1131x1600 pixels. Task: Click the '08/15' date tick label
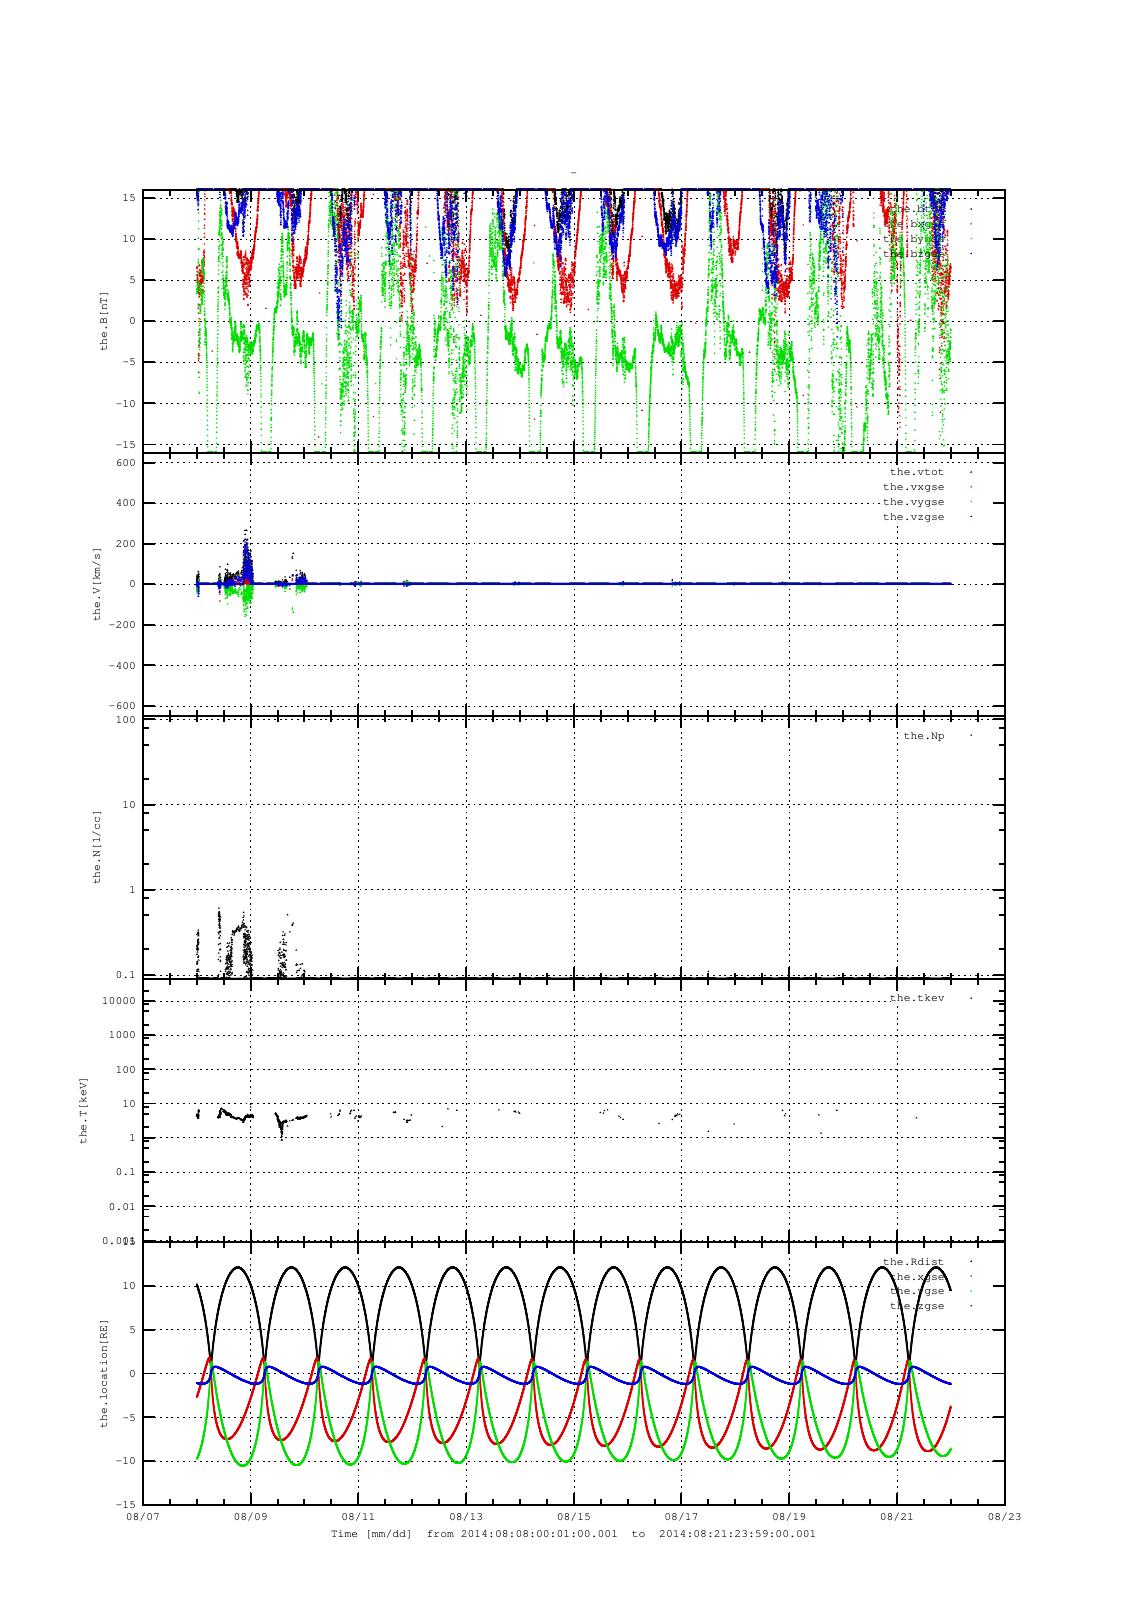(x=574, y=1517)
